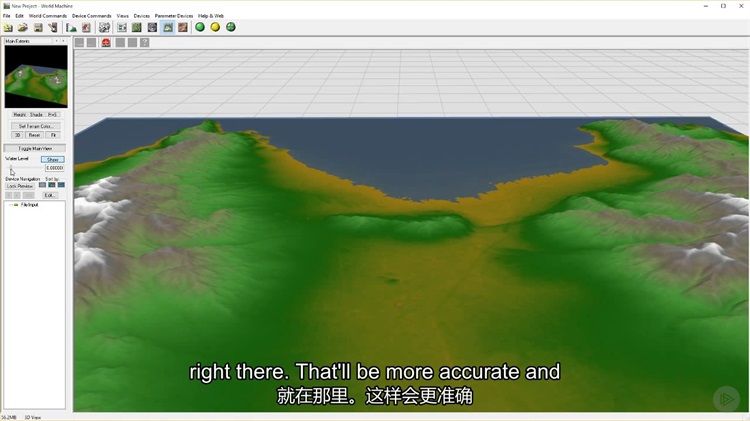Click the water level value field
This screenshot has width=750, height=421.
tap(55, 168)
